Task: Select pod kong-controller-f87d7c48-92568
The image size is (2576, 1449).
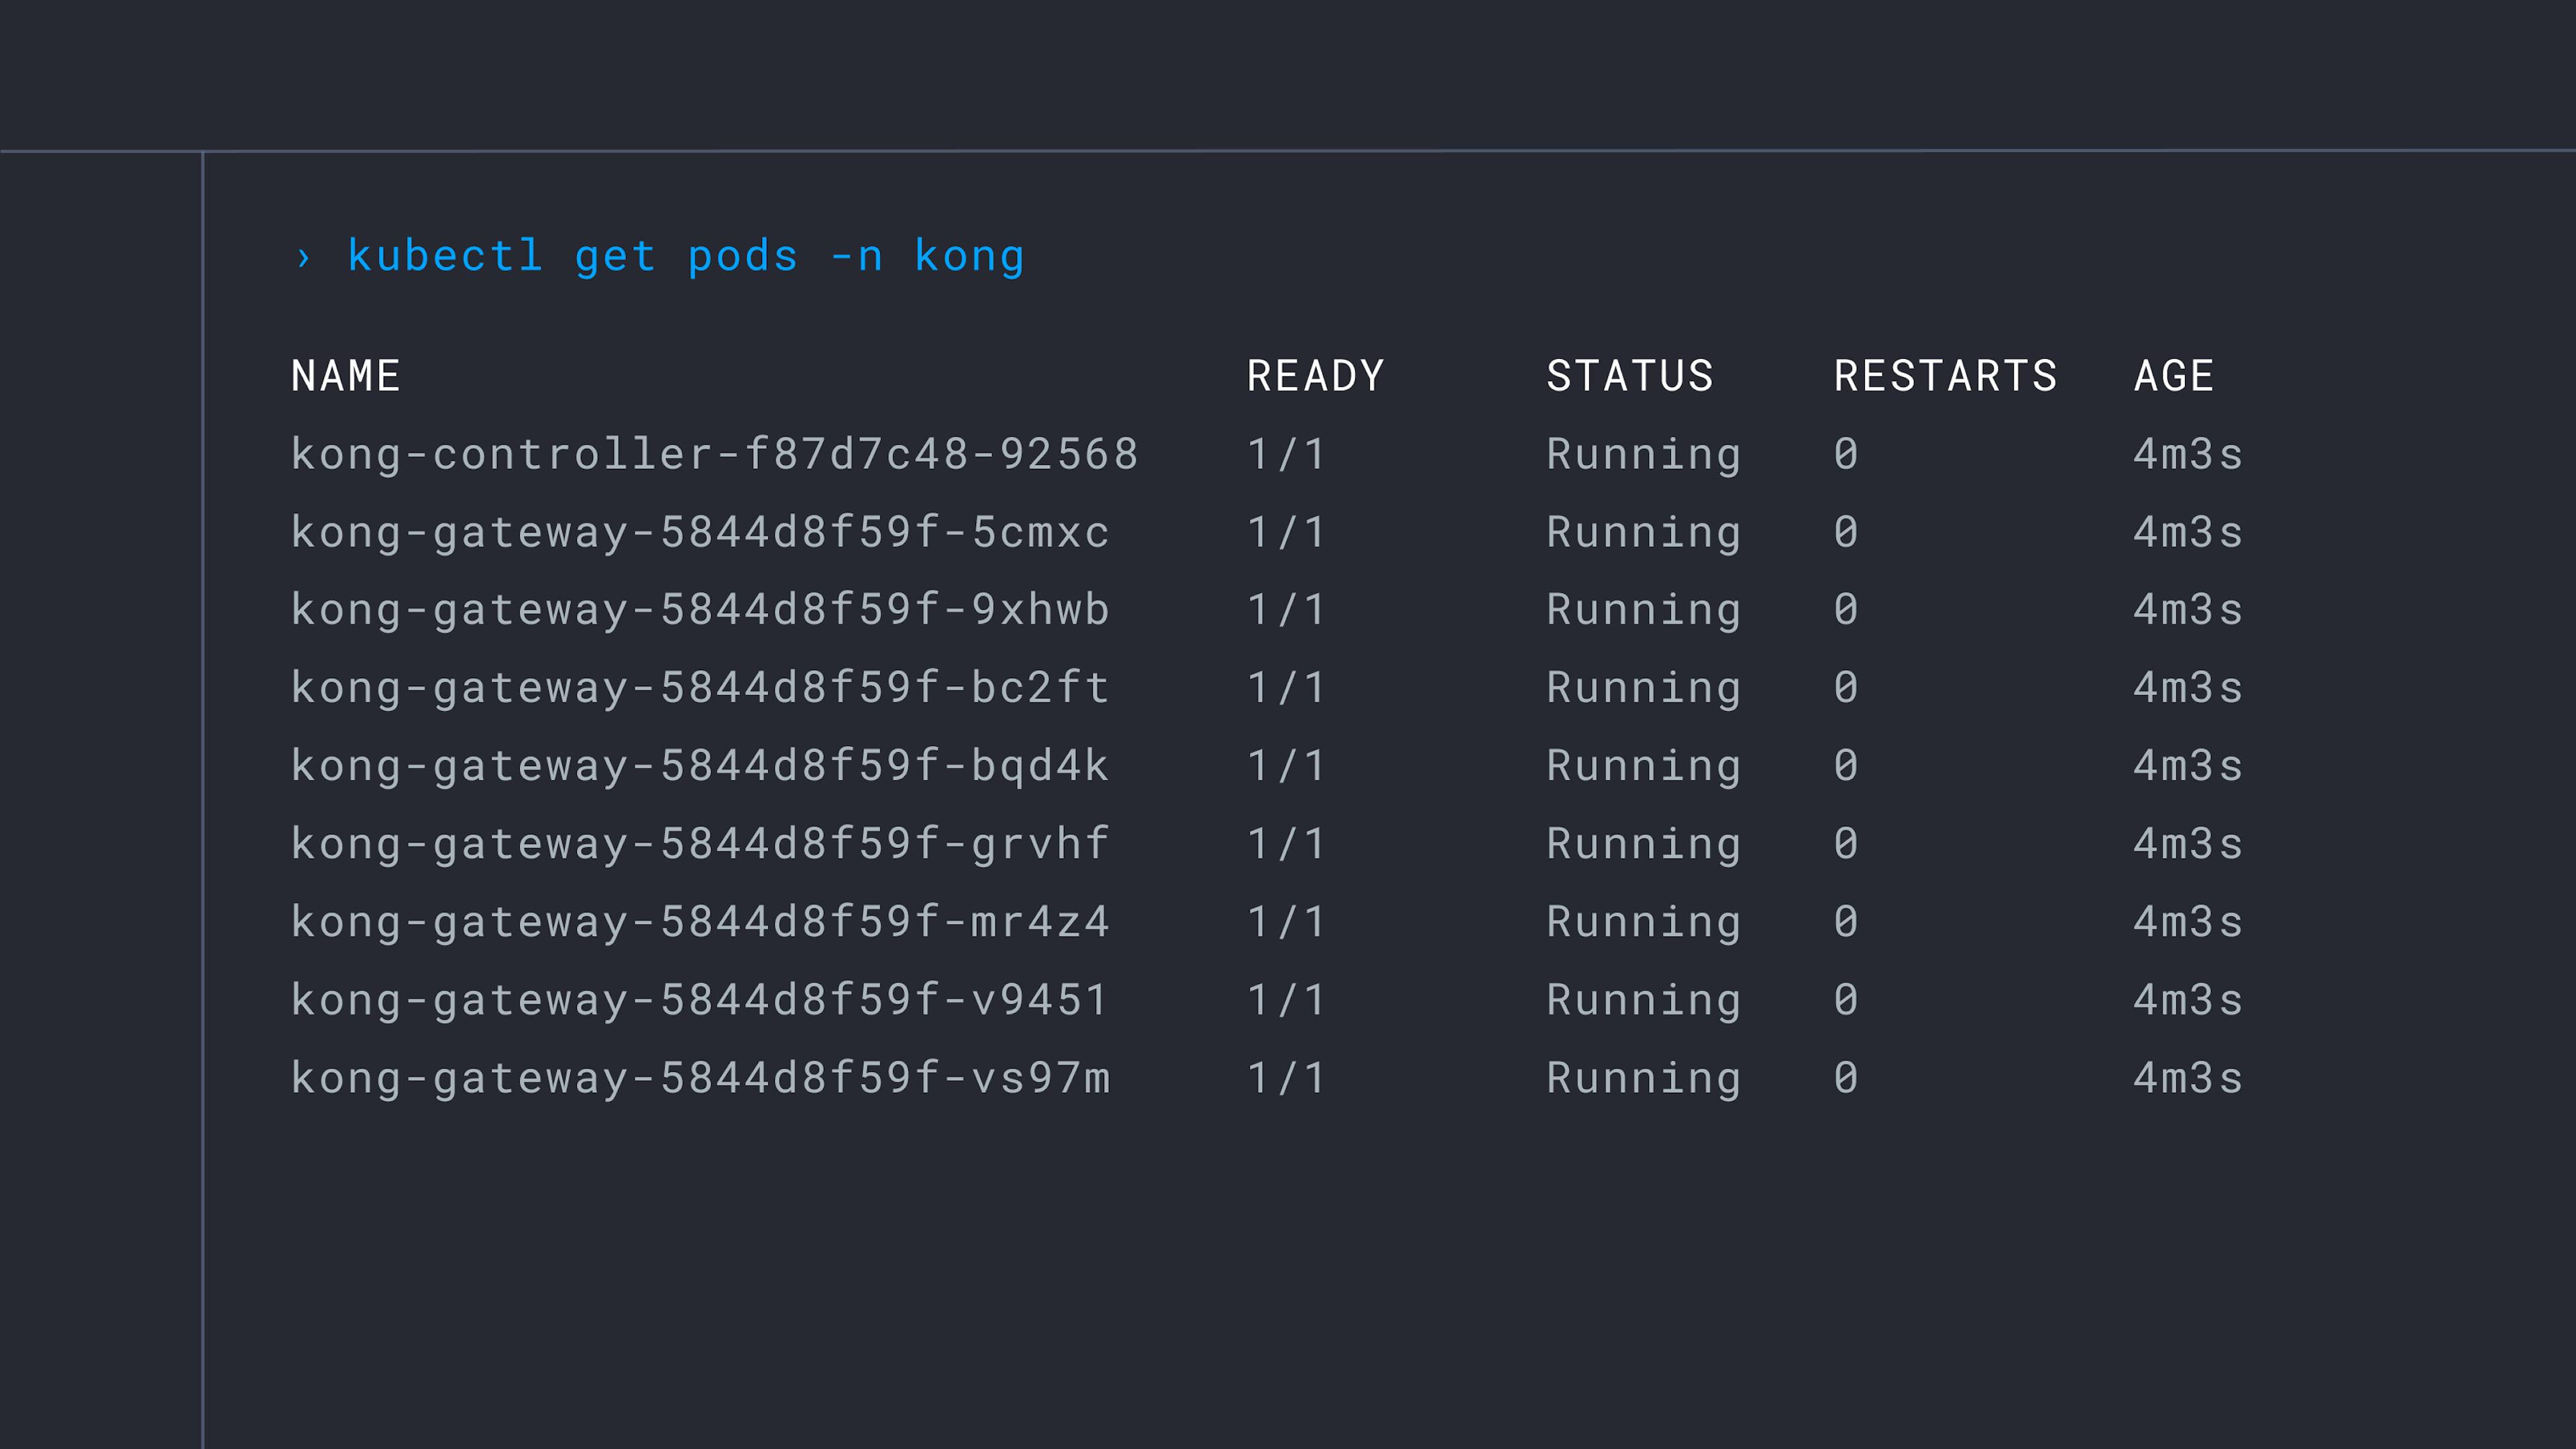Action: [x=714, y=454]
